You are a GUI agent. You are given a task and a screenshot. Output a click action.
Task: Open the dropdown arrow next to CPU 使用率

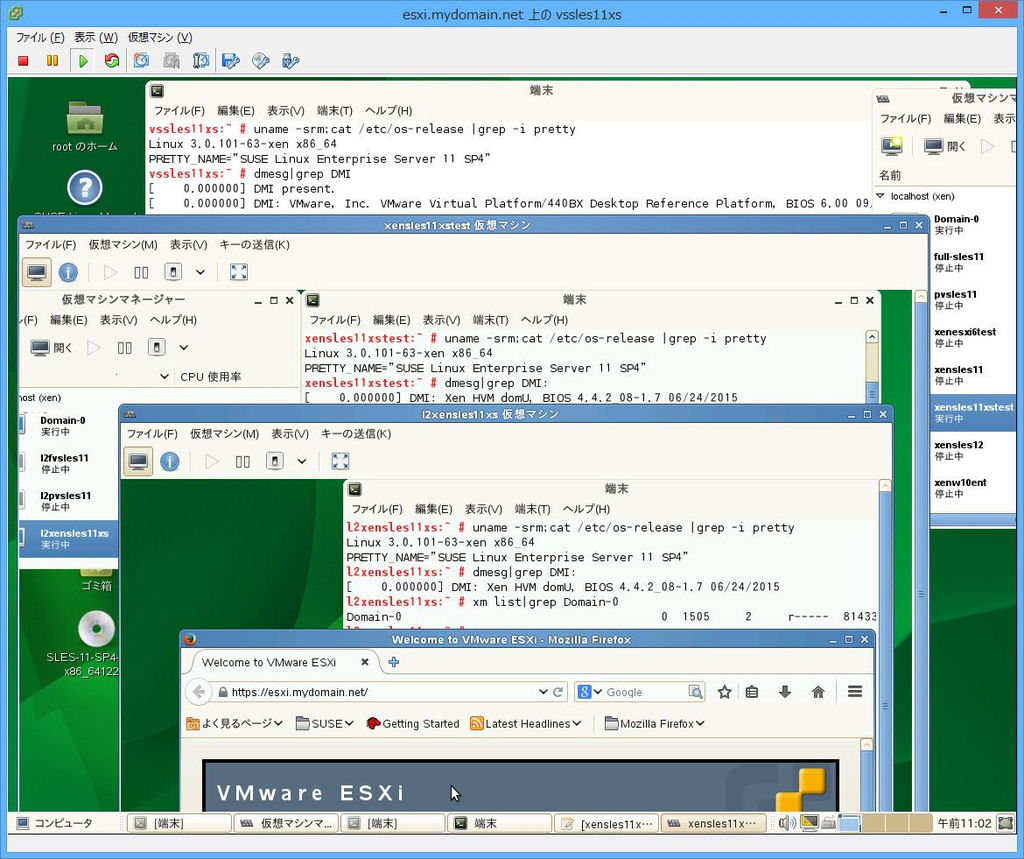point(165,376)
